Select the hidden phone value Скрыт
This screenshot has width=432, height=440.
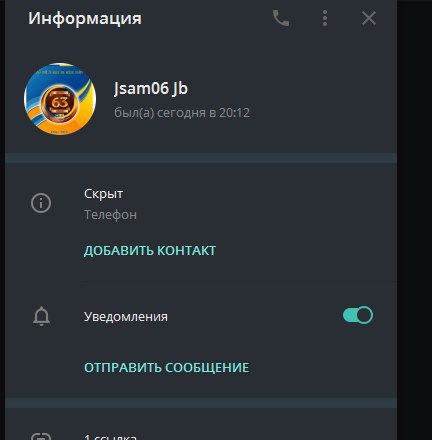[103, 194]
